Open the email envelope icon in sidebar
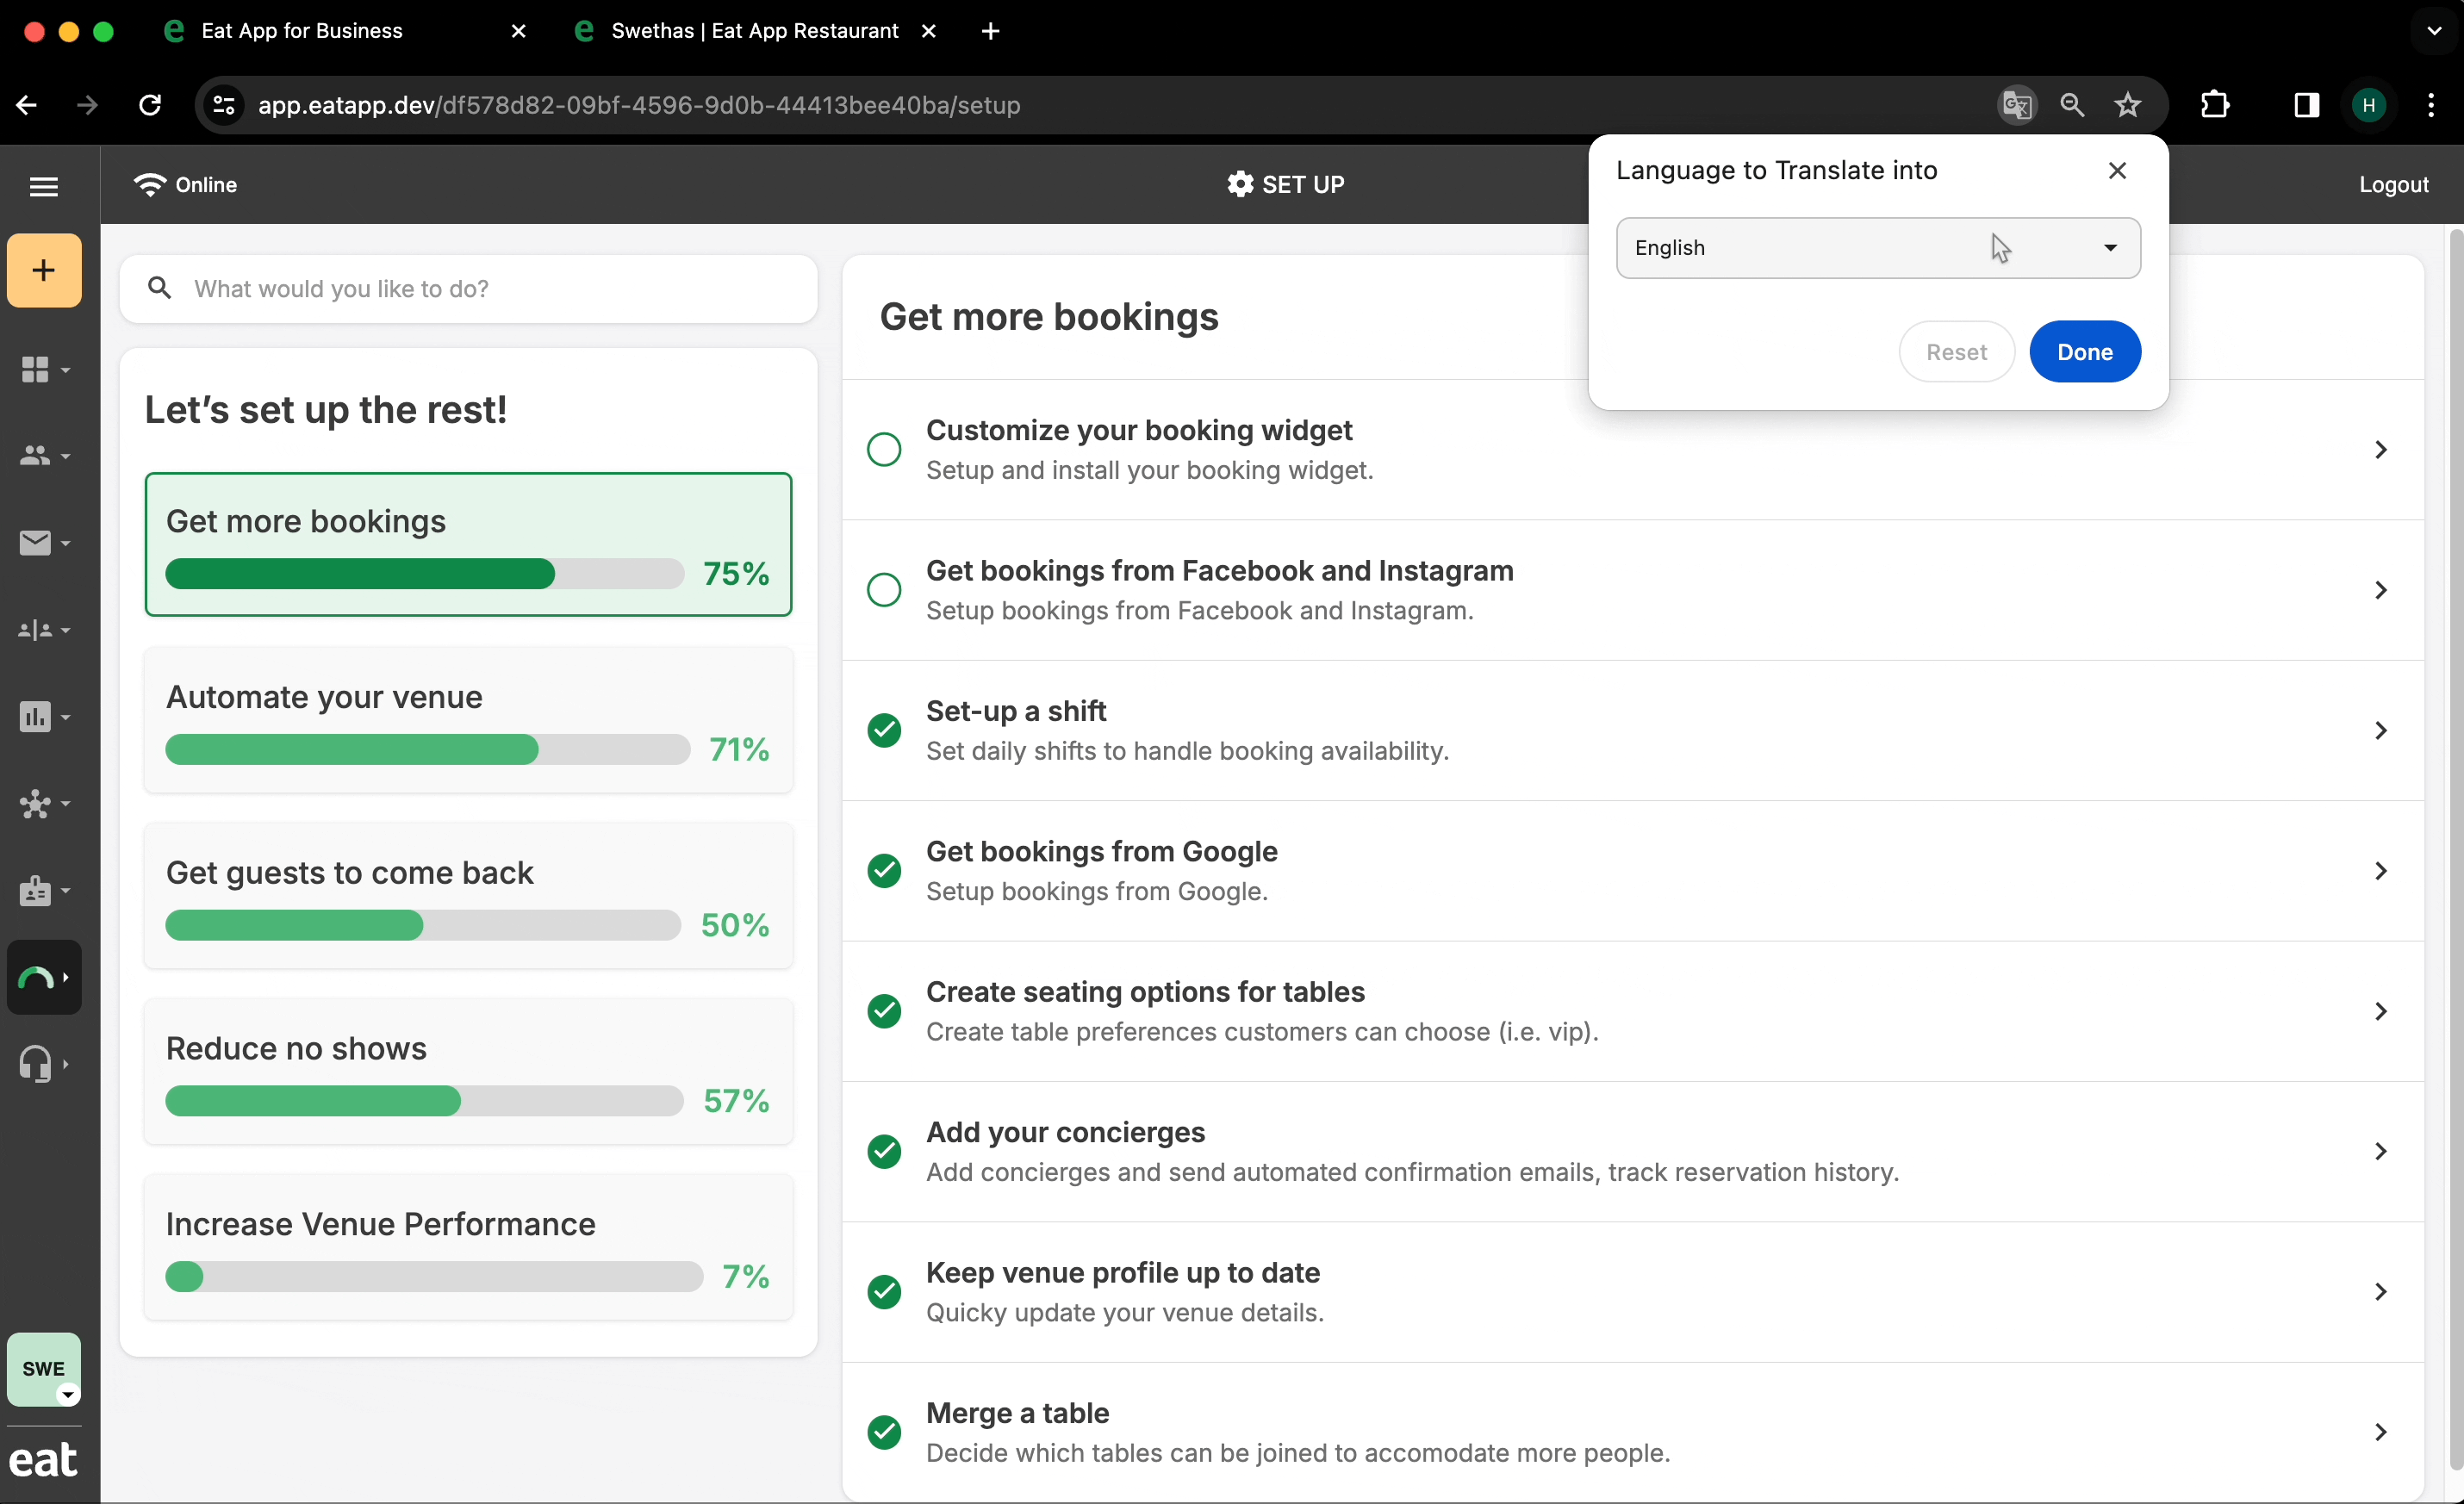This screenshot has width=2464, height=1504. 37,543
